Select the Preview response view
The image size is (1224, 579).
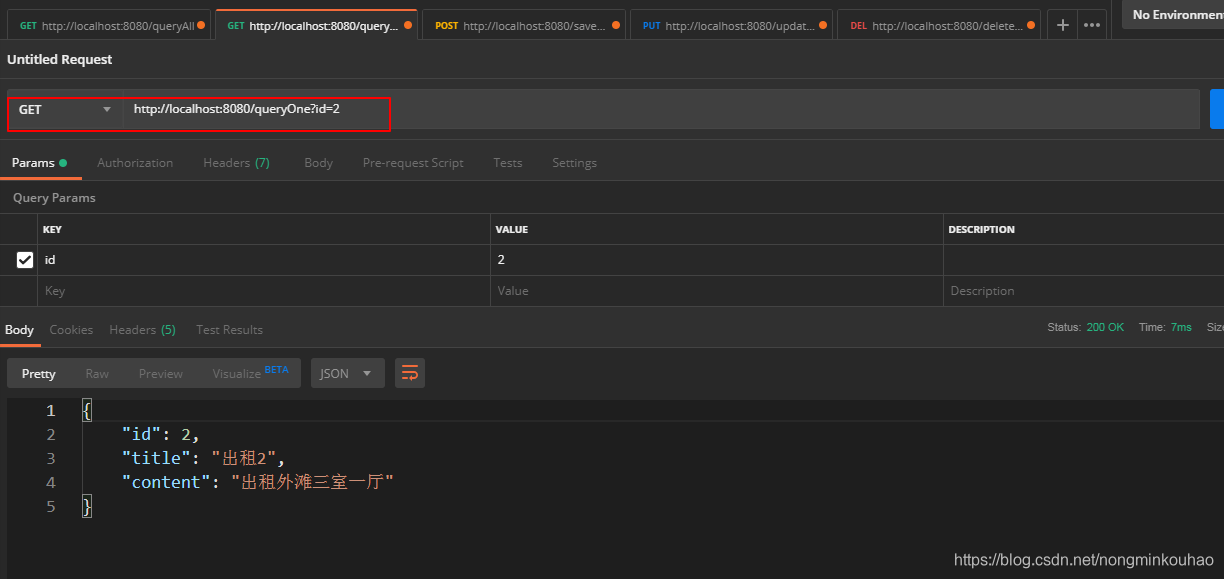point(161,373)
